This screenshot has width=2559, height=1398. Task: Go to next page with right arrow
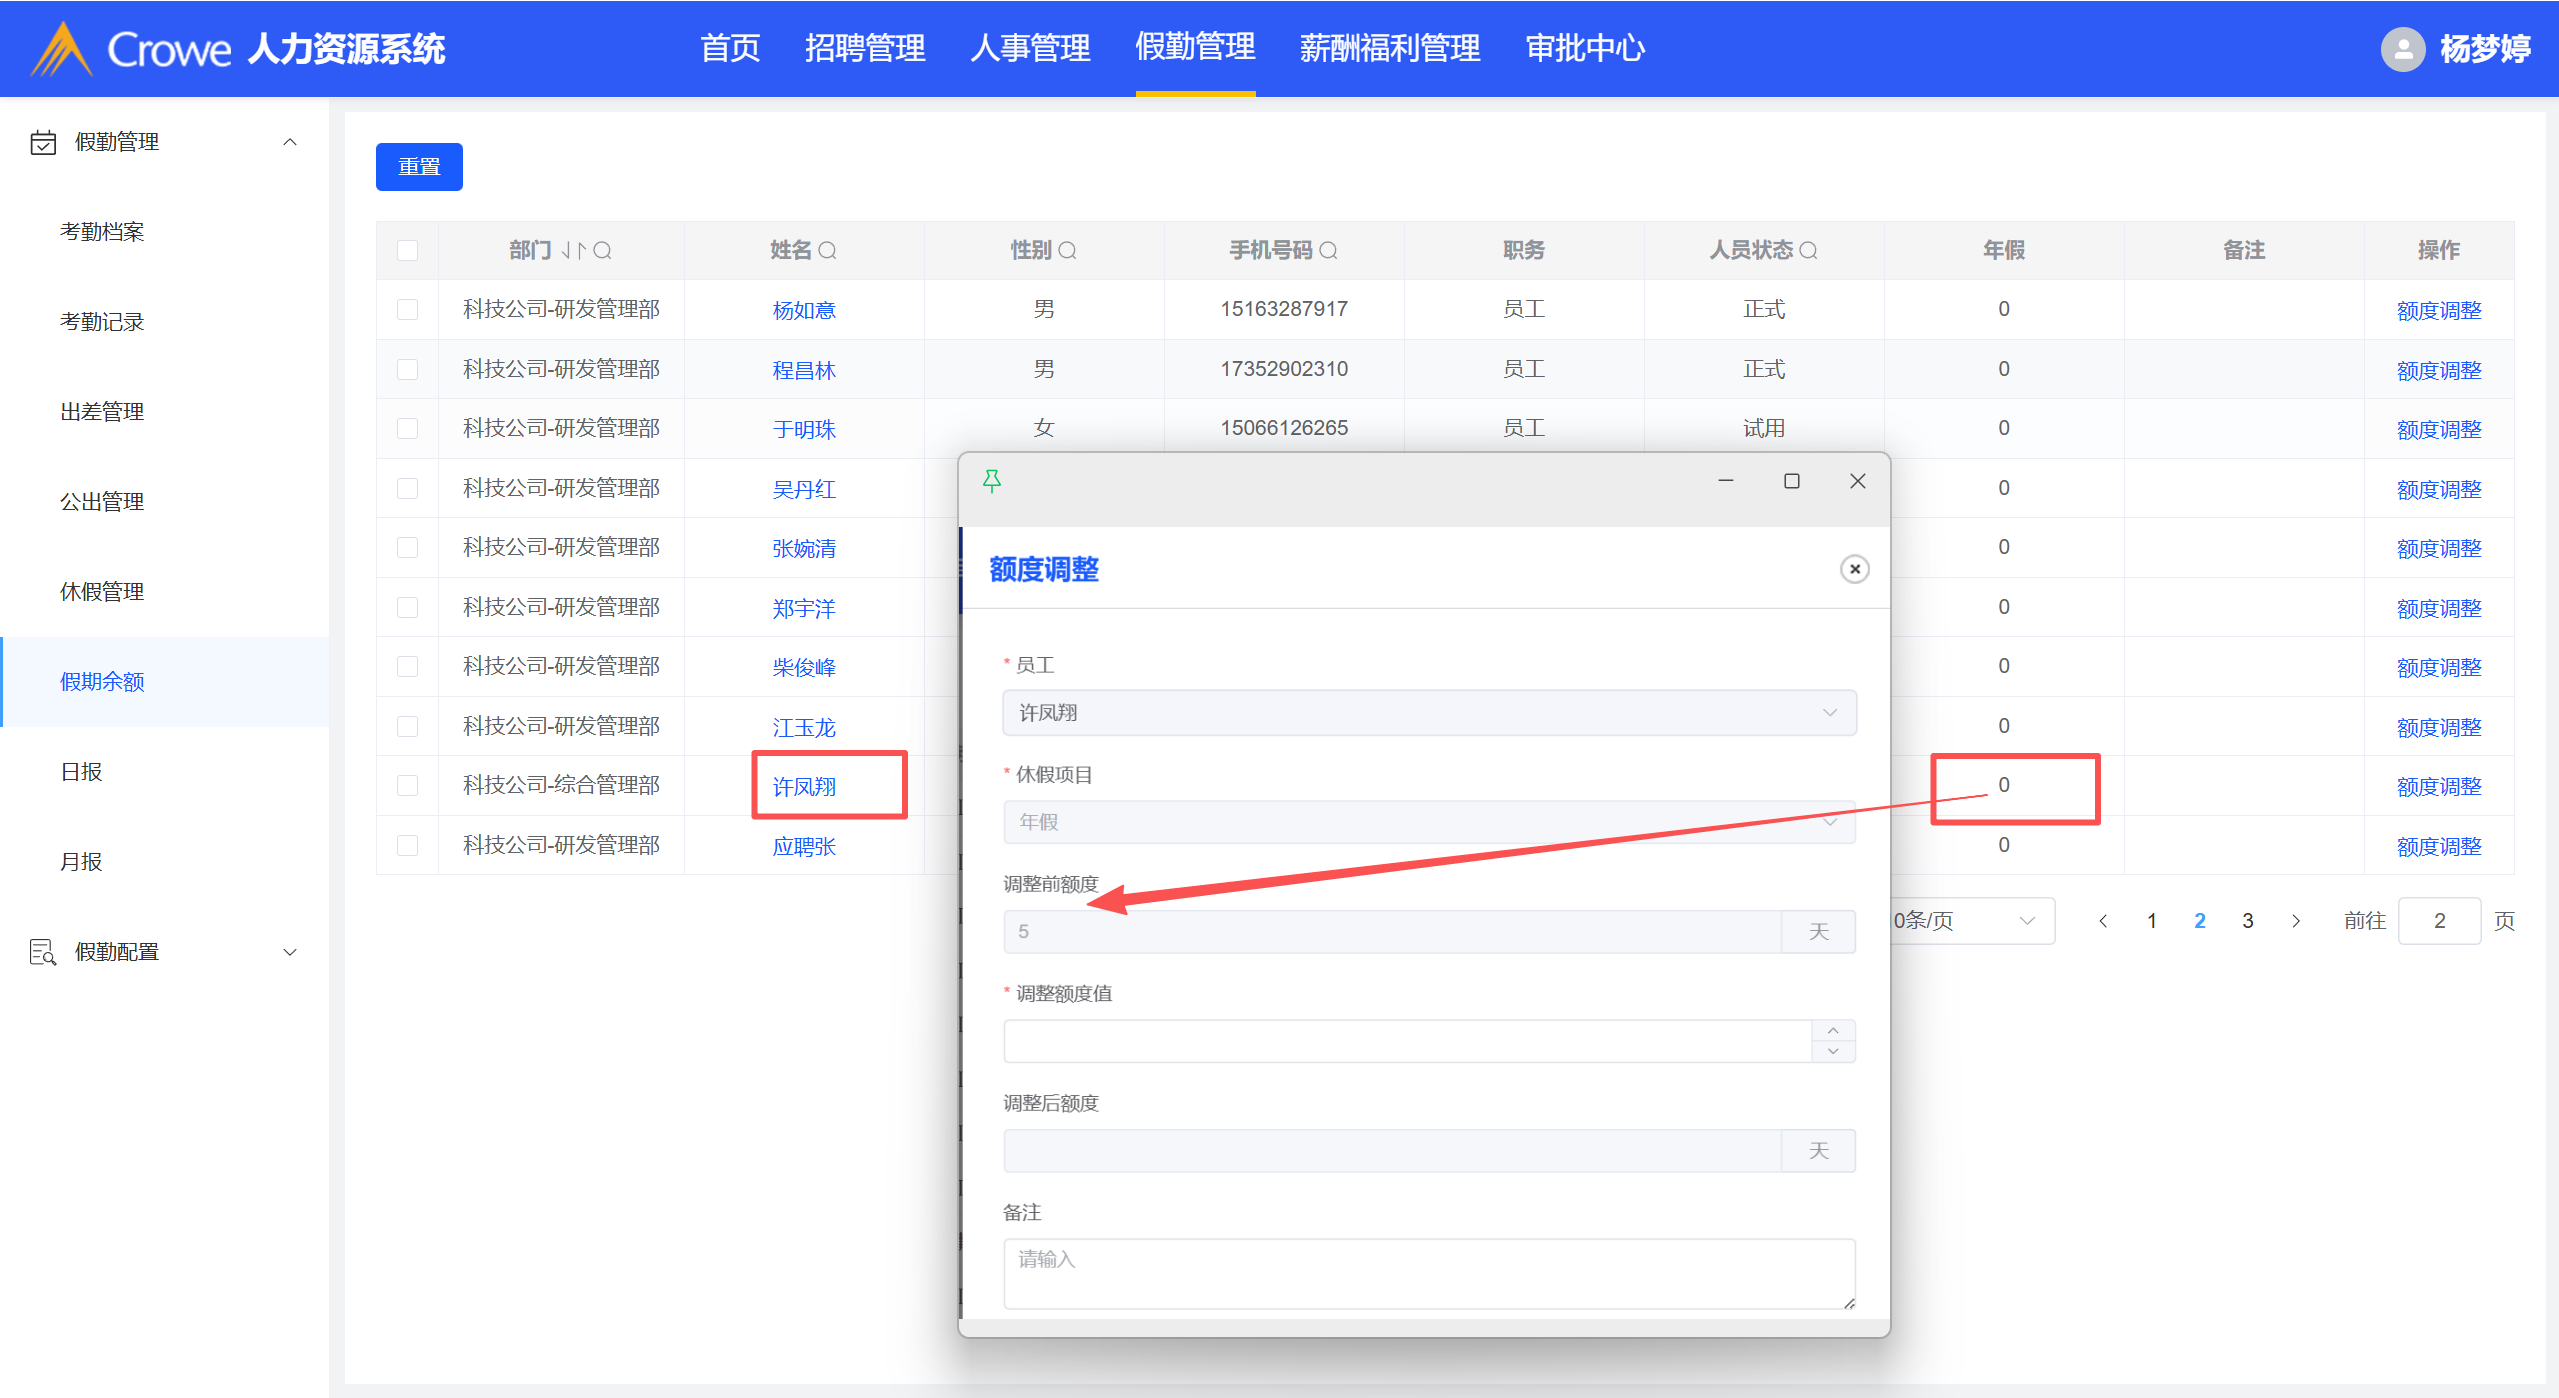(2295, 921)
